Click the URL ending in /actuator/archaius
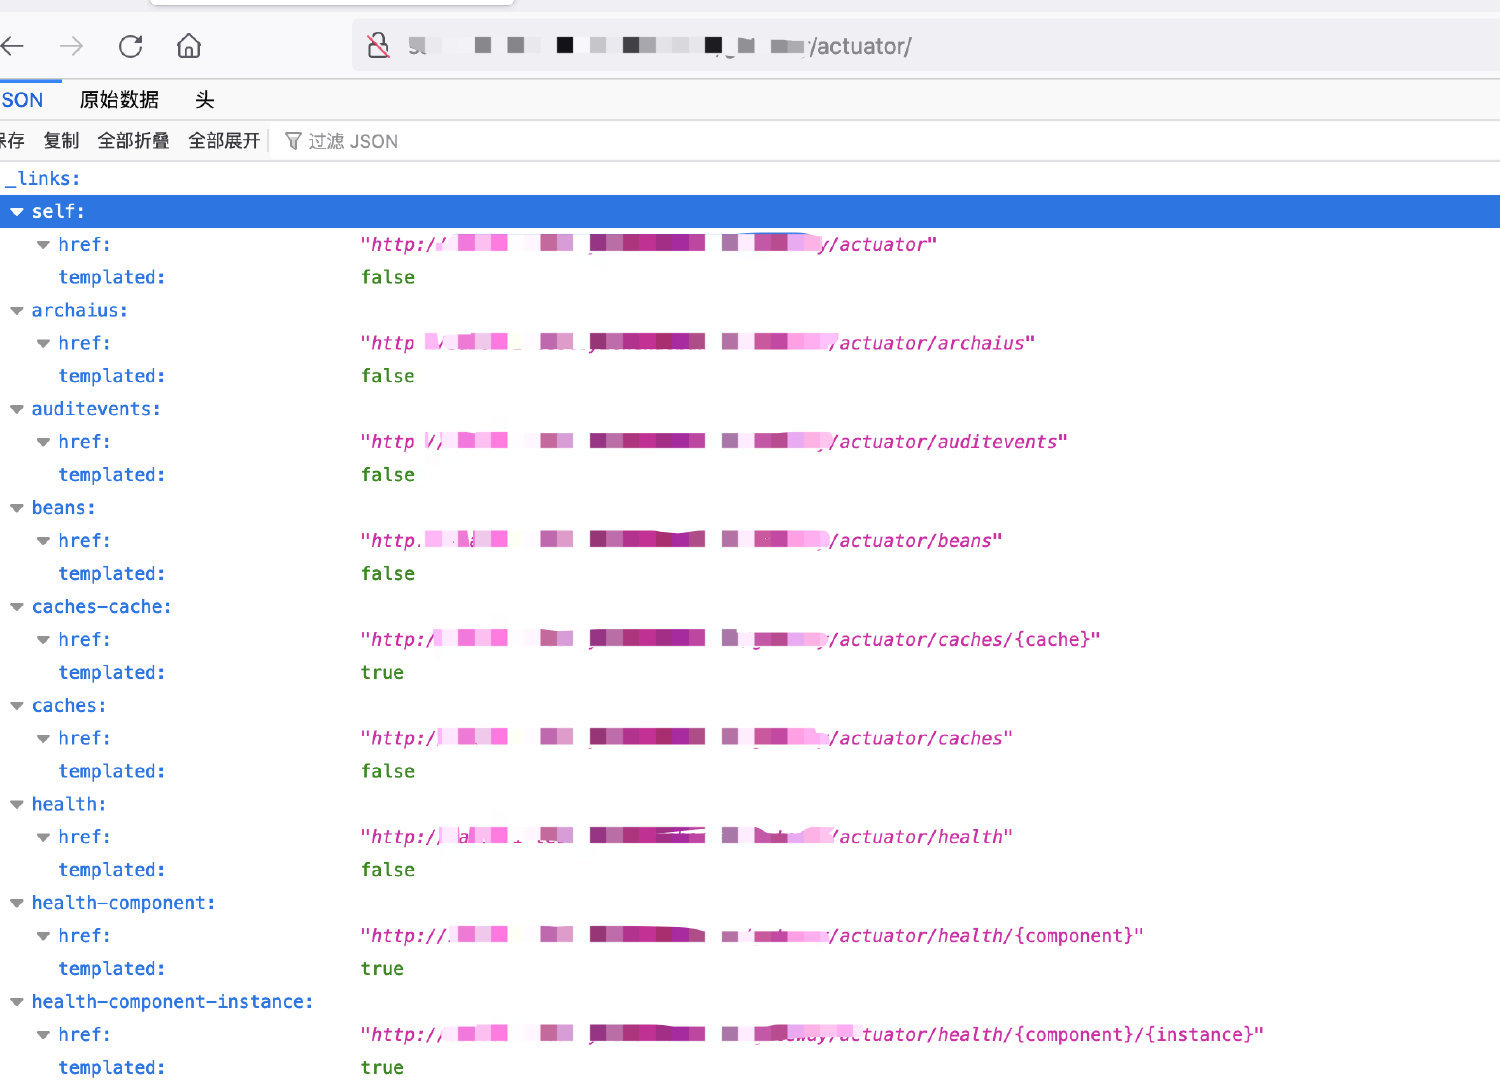This screenshot has width=1500, height=1080. pos(698,343)
